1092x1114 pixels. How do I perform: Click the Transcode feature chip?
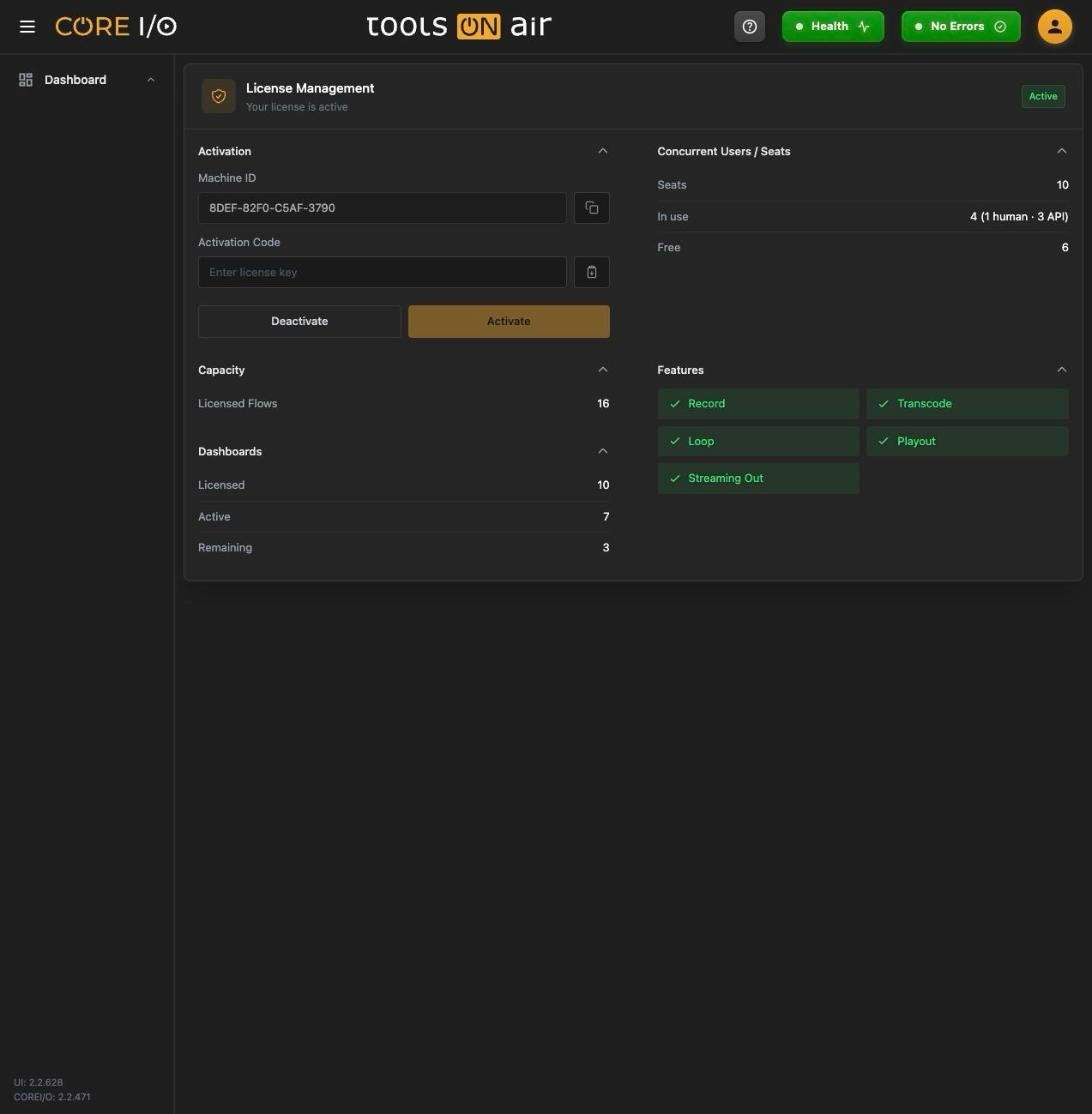click(x=967, y=404)
